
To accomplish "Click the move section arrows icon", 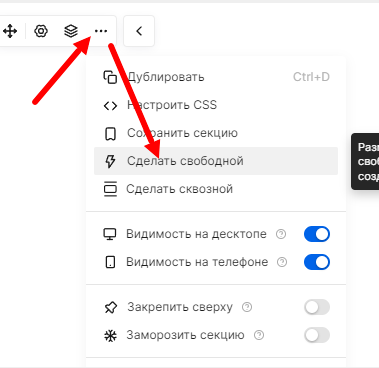I will pyautogui.click(x=10, y=31).
